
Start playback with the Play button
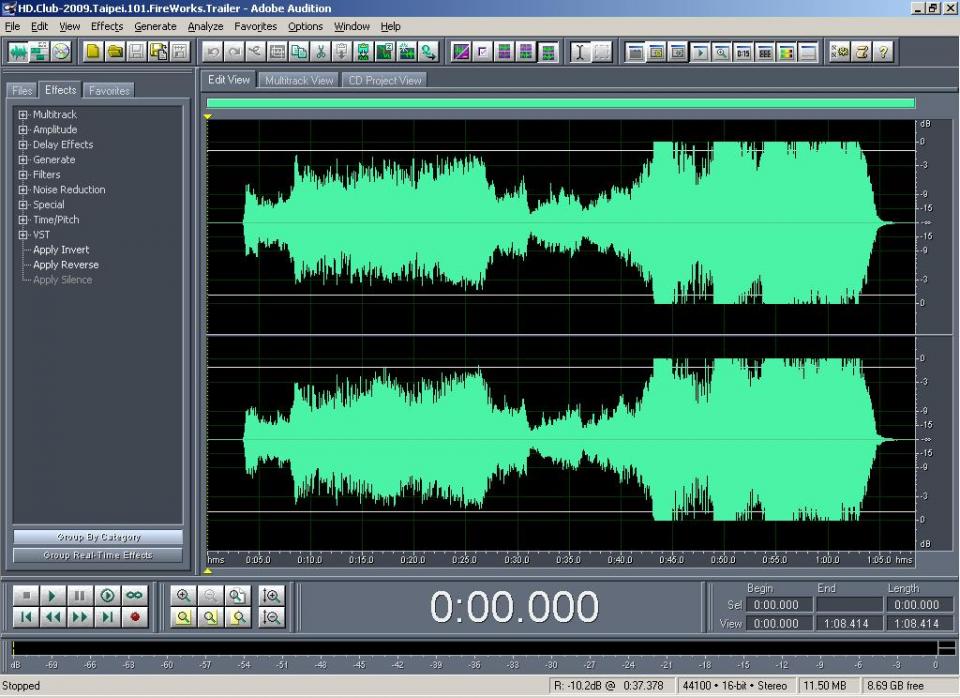(x=53, y=596)
